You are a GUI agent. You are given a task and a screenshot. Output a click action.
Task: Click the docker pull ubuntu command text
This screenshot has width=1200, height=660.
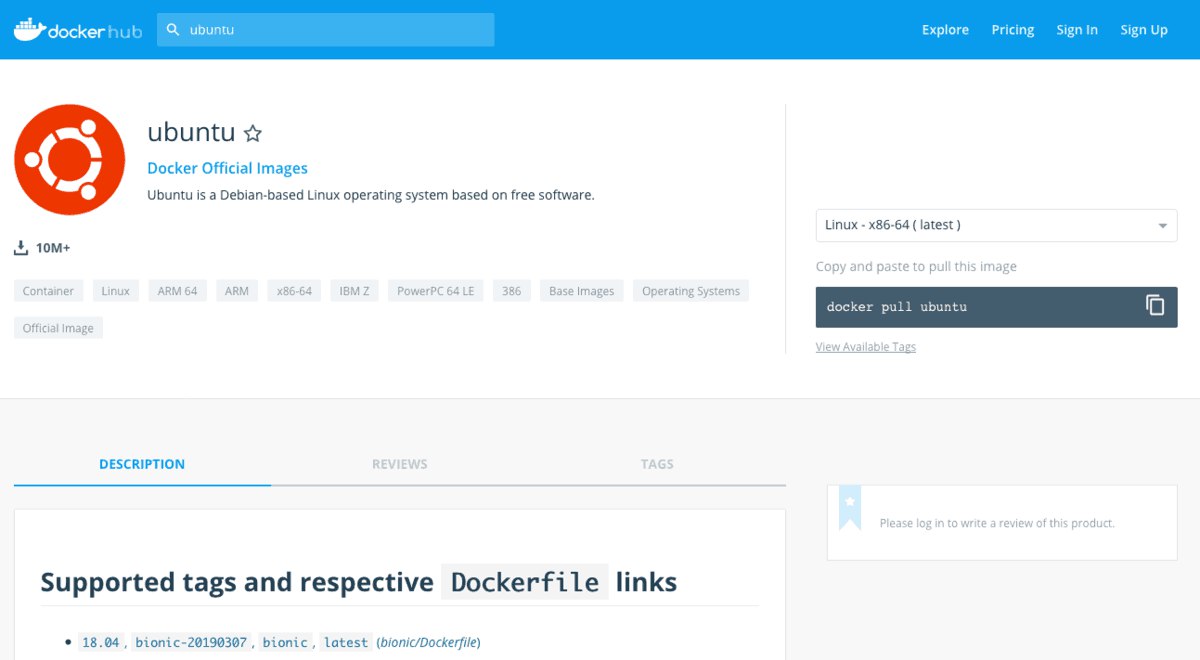(897, 307)
